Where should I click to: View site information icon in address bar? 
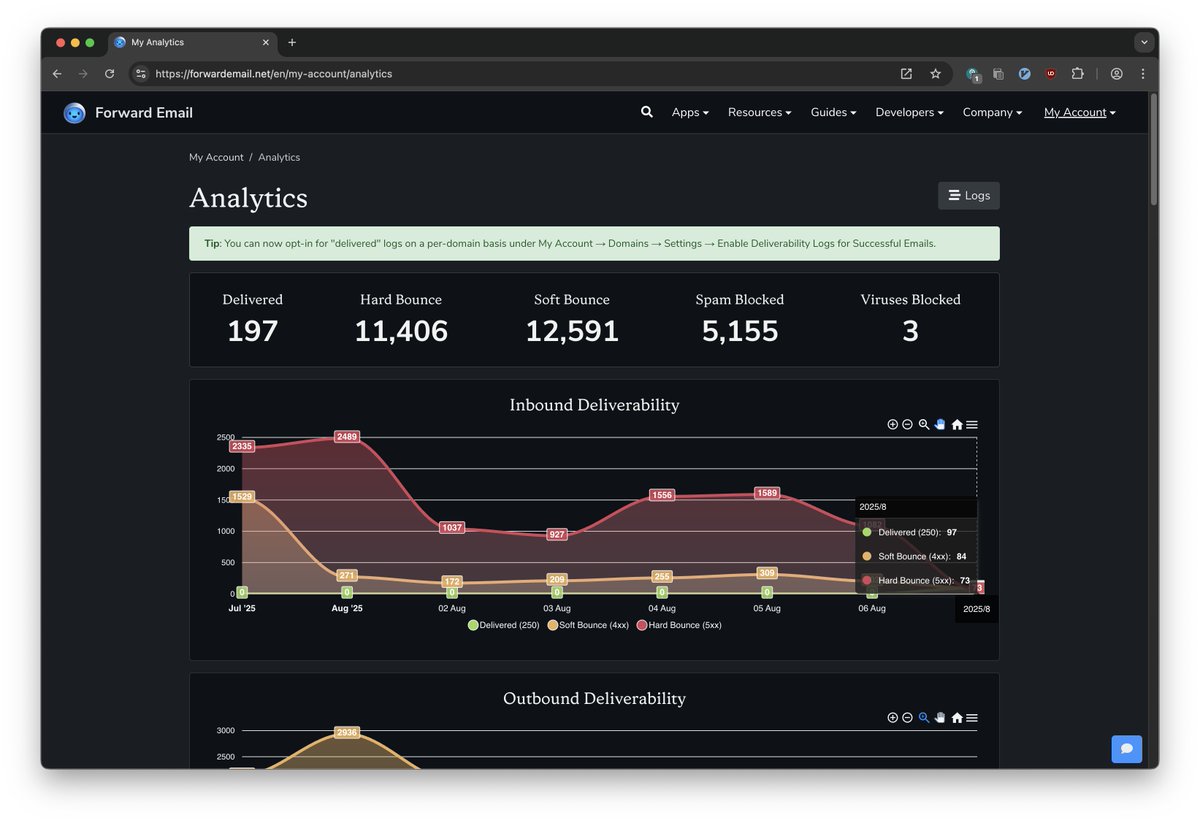[x=141, y=74]
